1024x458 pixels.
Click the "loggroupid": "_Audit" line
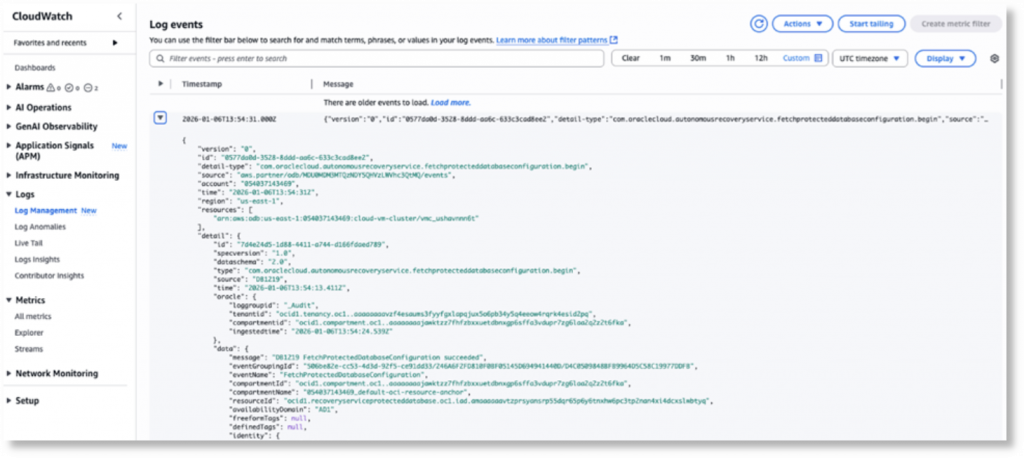pos(275,305)
